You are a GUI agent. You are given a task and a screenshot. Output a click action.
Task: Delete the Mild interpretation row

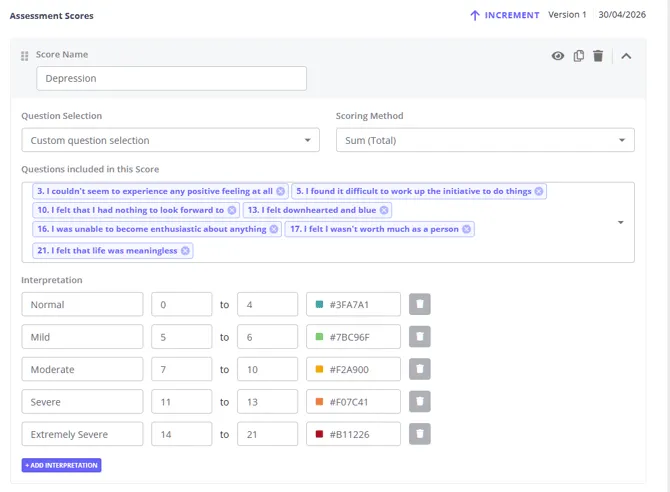[x=420, y=337]
